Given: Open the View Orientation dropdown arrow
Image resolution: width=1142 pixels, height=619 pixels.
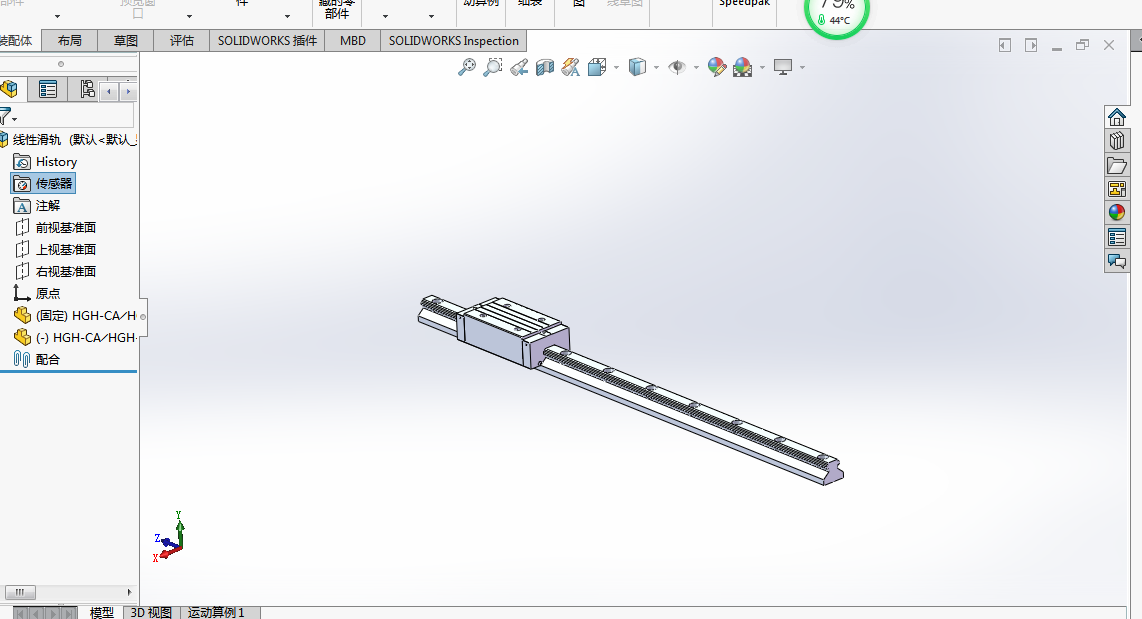Looking at the screenshot, I should pyautogui.click(x=617, y=68).
